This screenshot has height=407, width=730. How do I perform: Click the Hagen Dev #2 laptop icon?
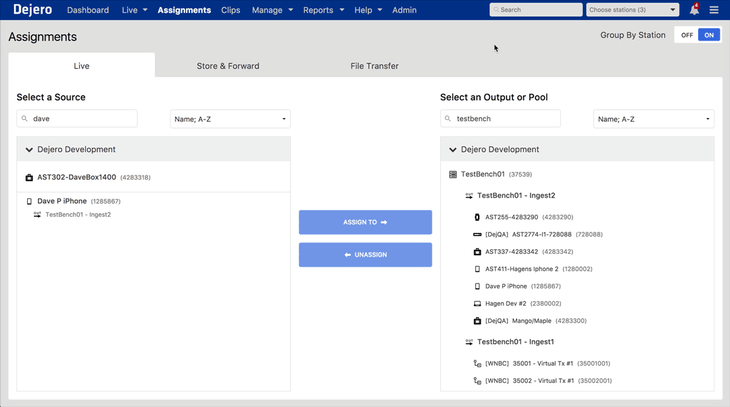477,304
